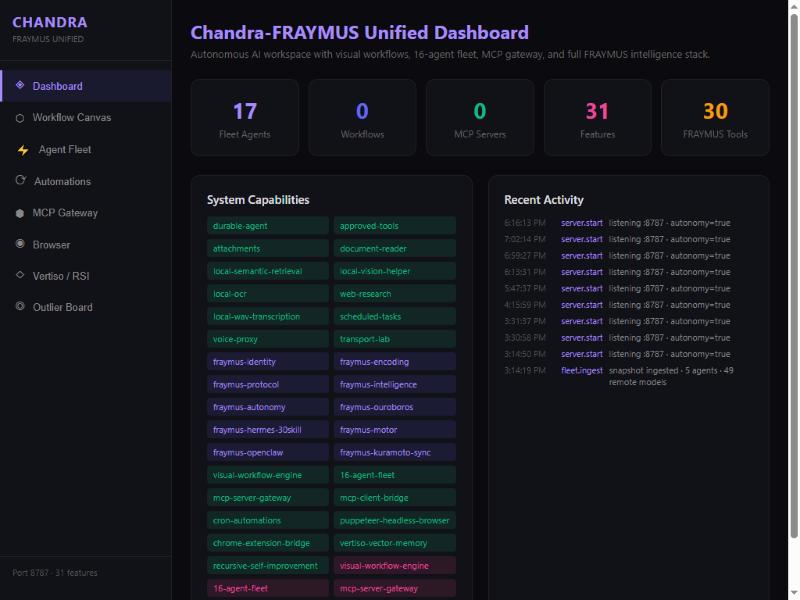Click the Vertiso / RSI diamond icon
Image resolution: width=800 pixels, height=600 pixels.
point(20,275)
